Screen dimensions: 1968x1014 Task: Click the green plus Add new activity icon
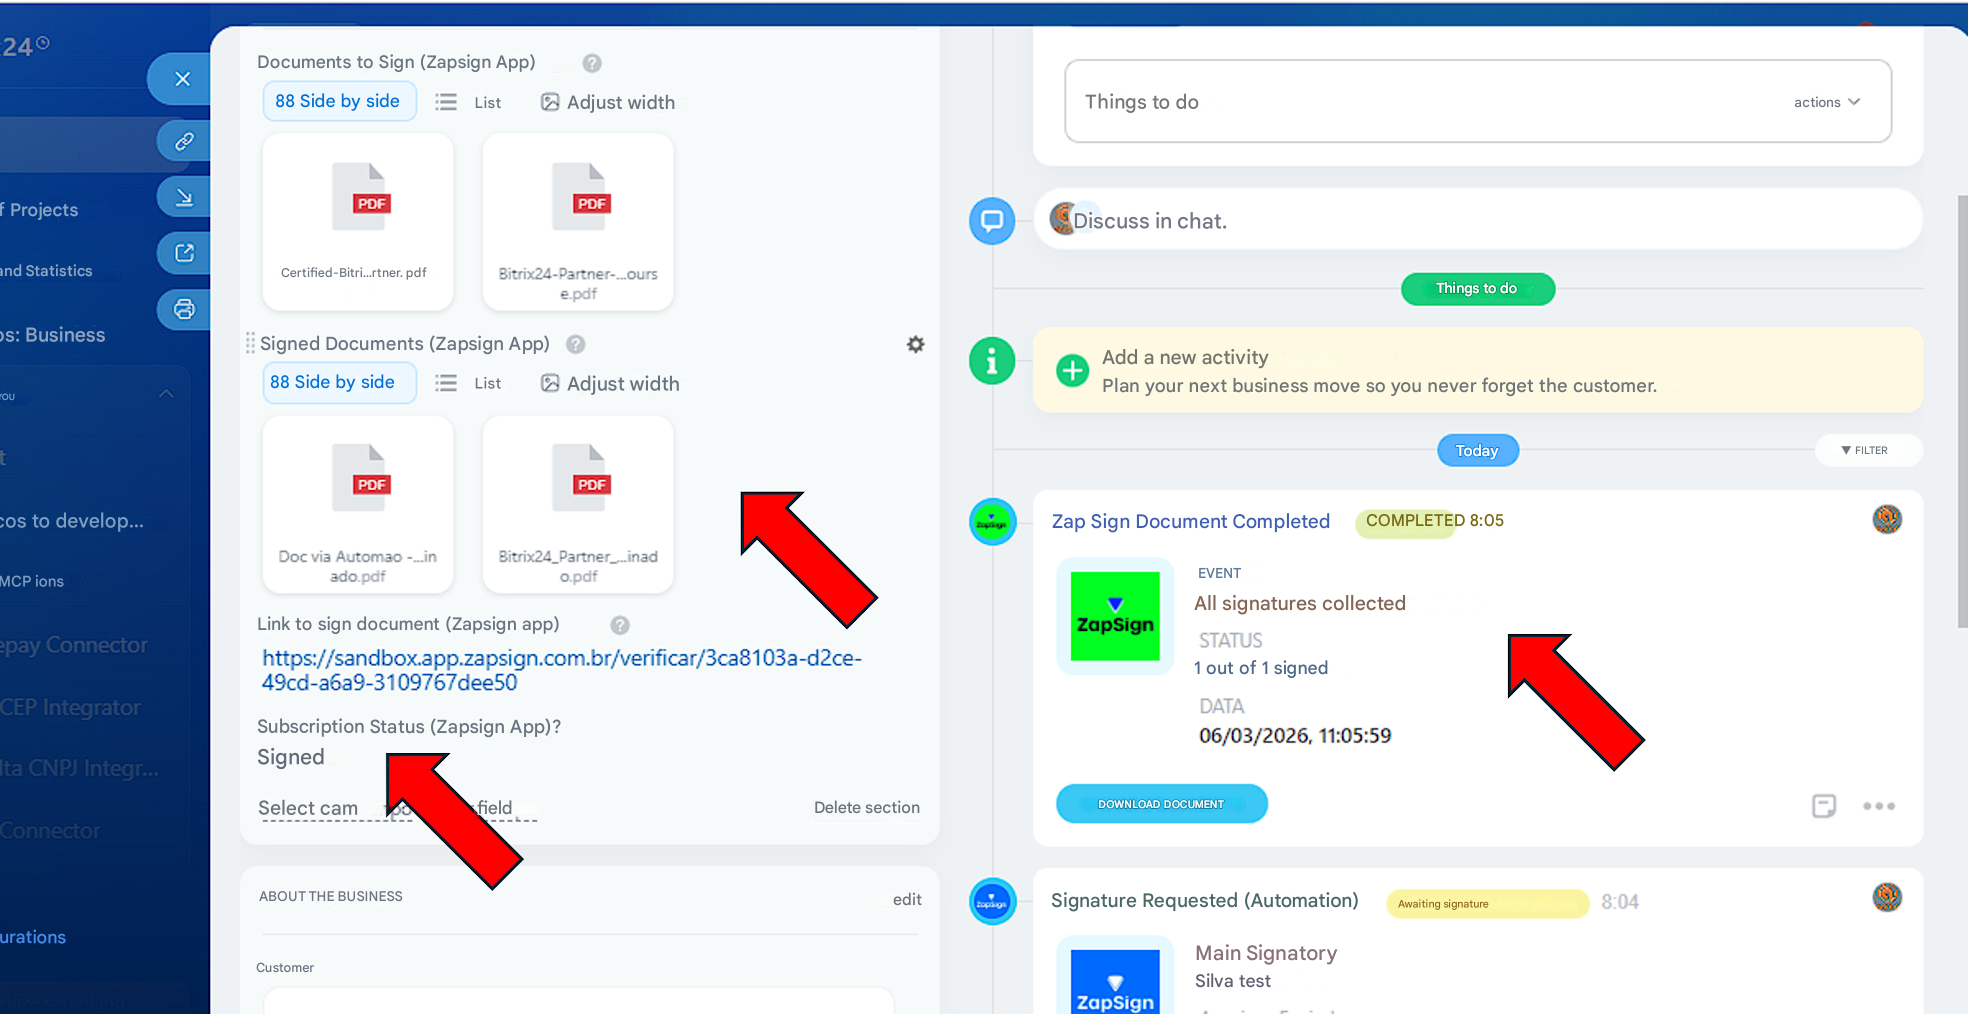pos(1072,370)
